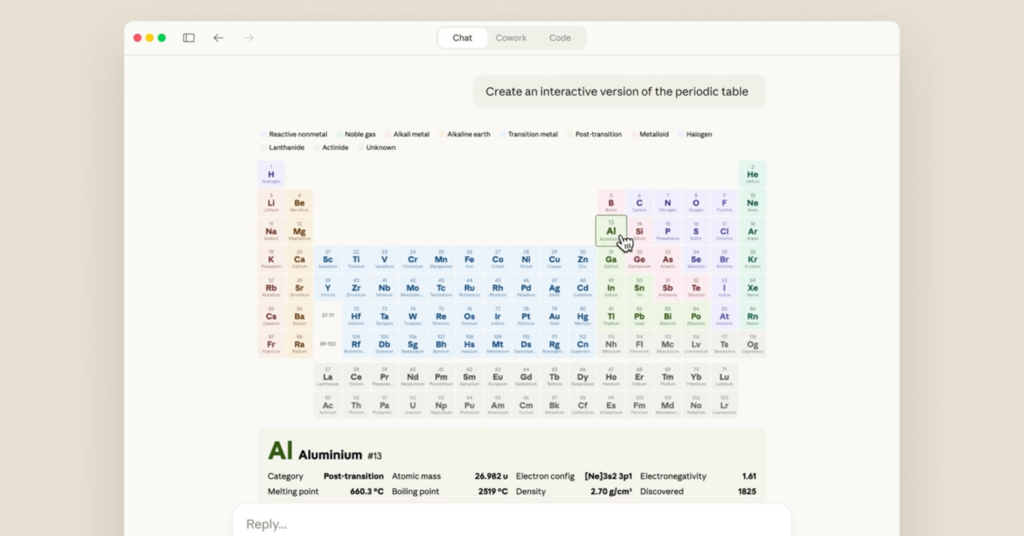This screenshot has width=1024, height=536.
Task: Switch to the Chat tab
Action: tap(462, 38)
